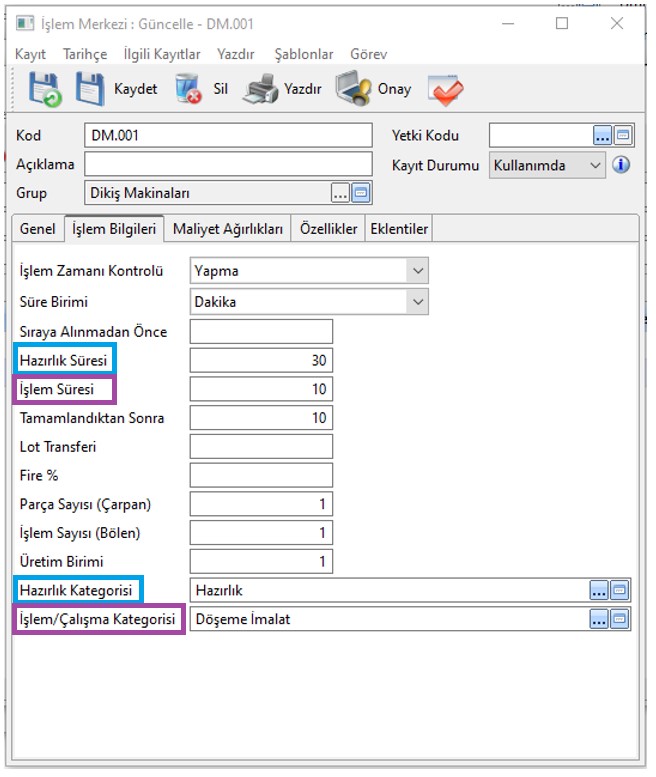The height and width of the screenshot is (777, 656).
Task: Click the İşlem/Çalışma Kategorisi label
Action: point(98,619)
